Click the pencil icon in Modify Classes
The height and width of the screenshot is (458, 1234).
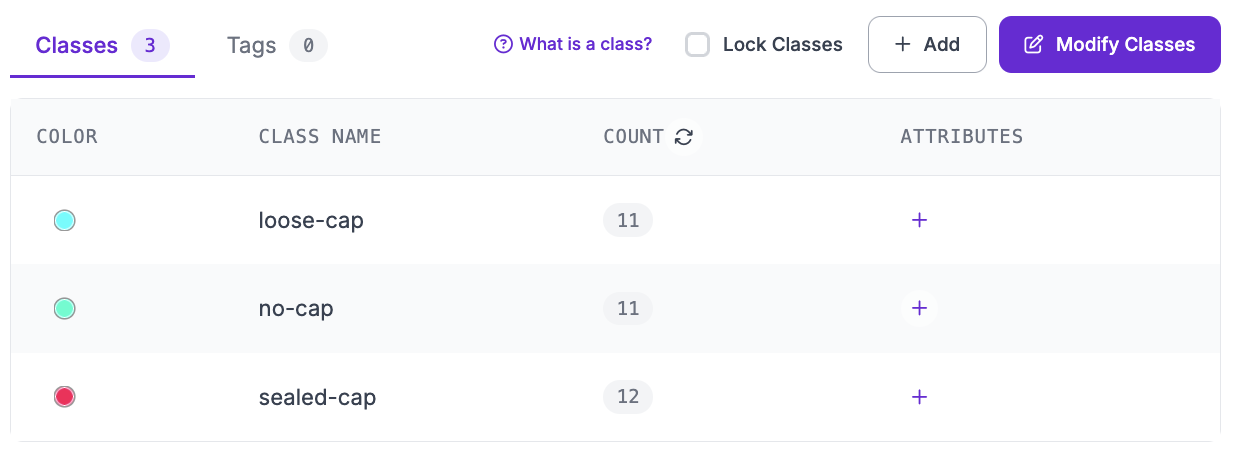click(x=1034, y=45)
